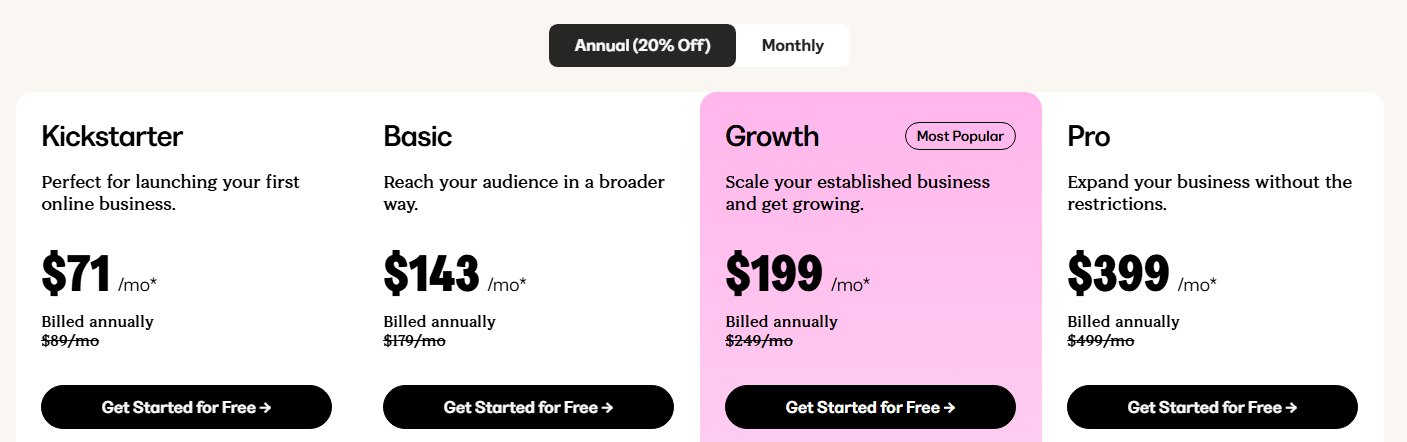1407x442 pixels.
Task: Click the Basic plan title
Action: click(x=418, y=136)
